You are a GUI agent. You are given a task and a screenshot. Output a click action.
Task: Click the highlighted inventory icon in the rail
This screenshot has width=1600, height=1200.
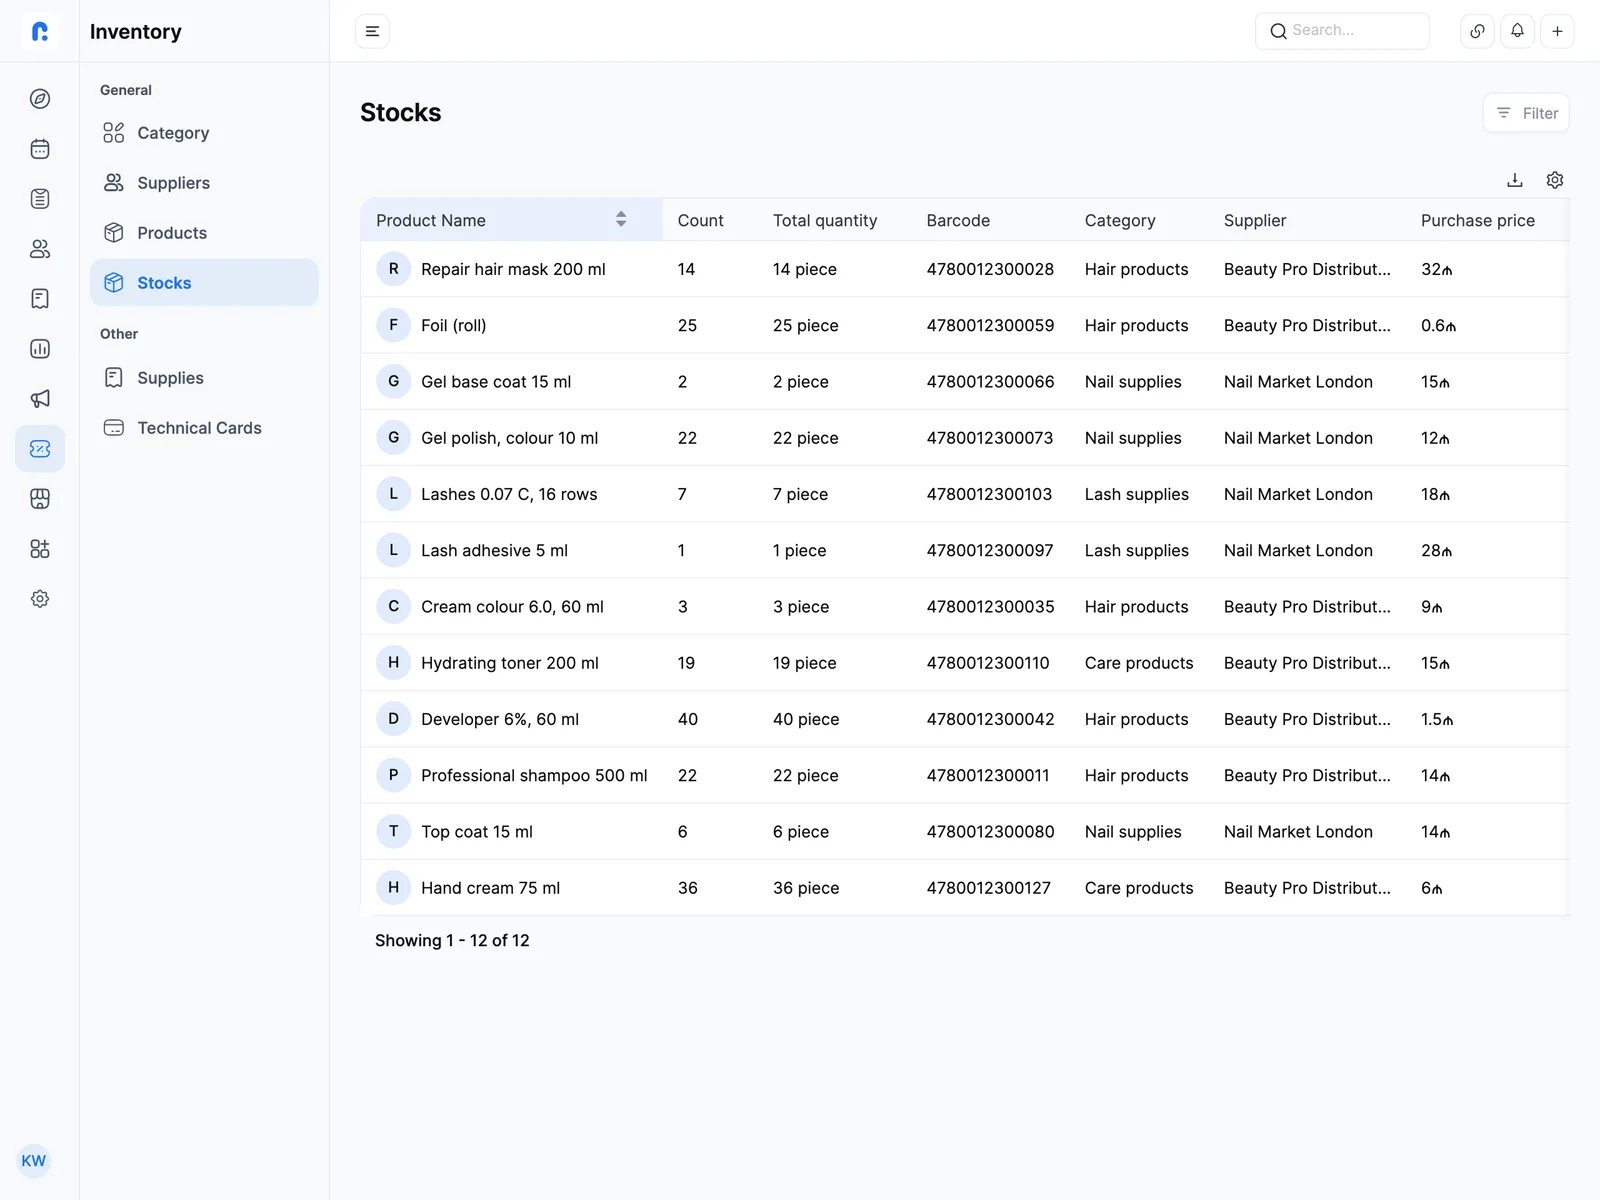[40, 449]
